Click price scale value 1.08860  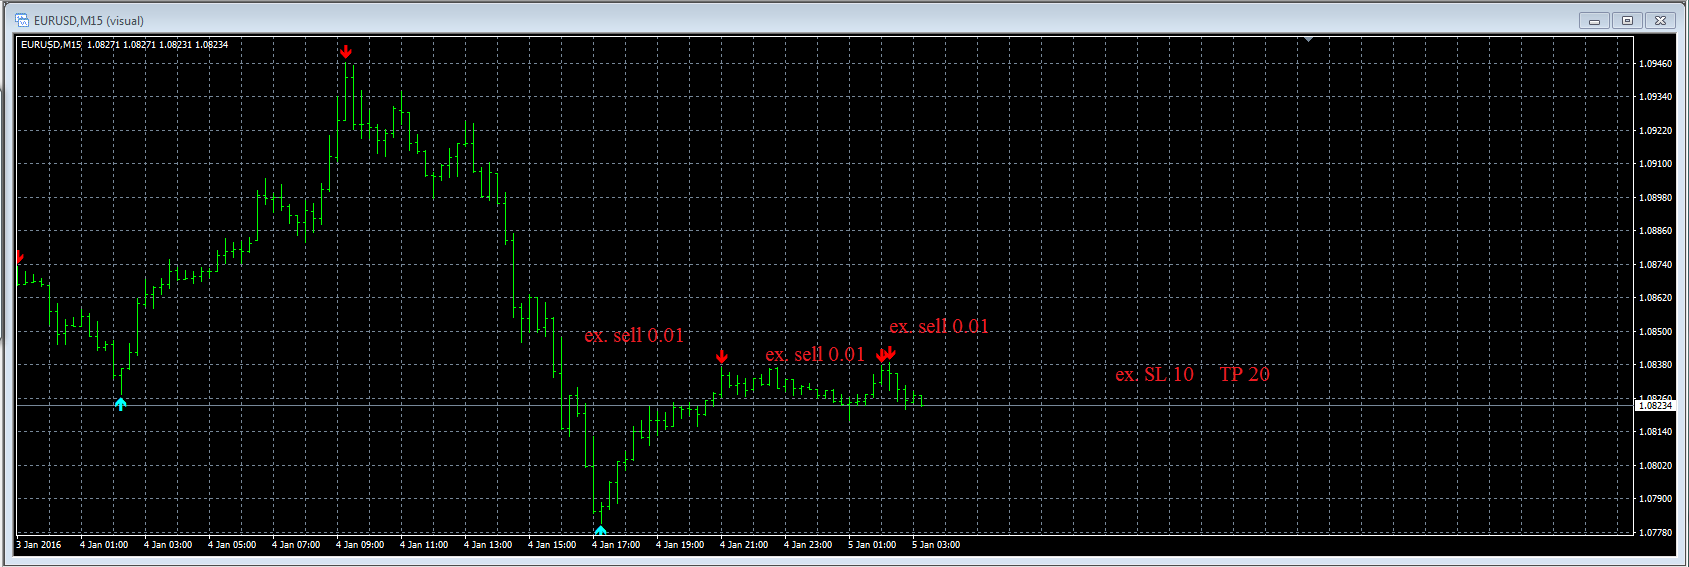coord(1655,231)
